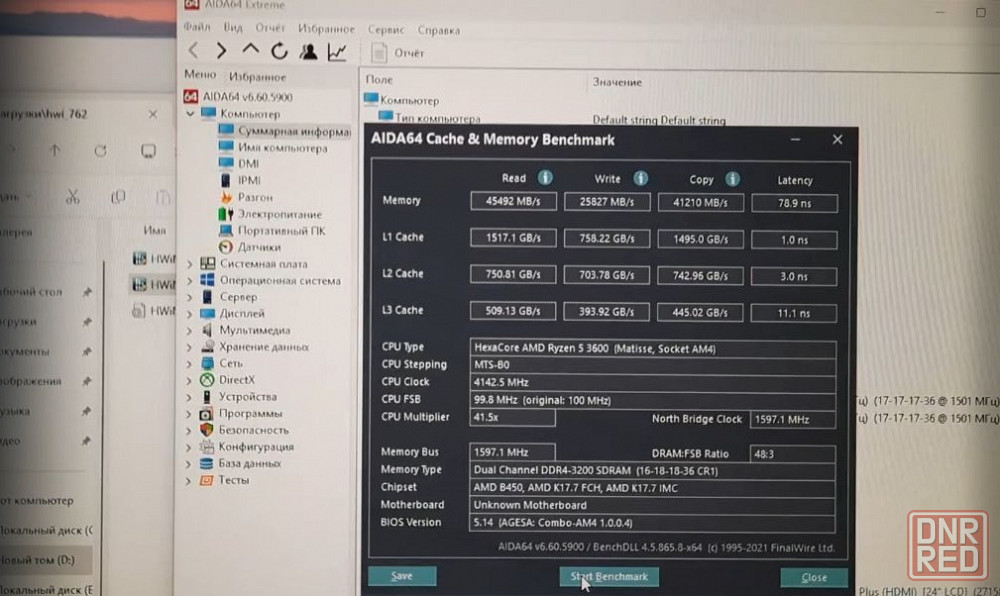1000x596 pixels.
Task: Click L1 Cache Read value 1517.1 GB/s
Action: click(513, 238)
